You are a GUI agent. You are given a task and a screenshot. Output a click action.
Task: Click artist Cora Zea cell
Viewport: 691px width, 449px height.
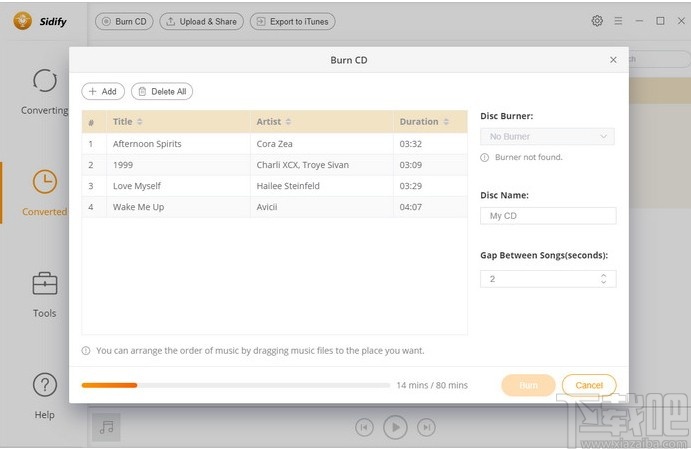[322, 144]
